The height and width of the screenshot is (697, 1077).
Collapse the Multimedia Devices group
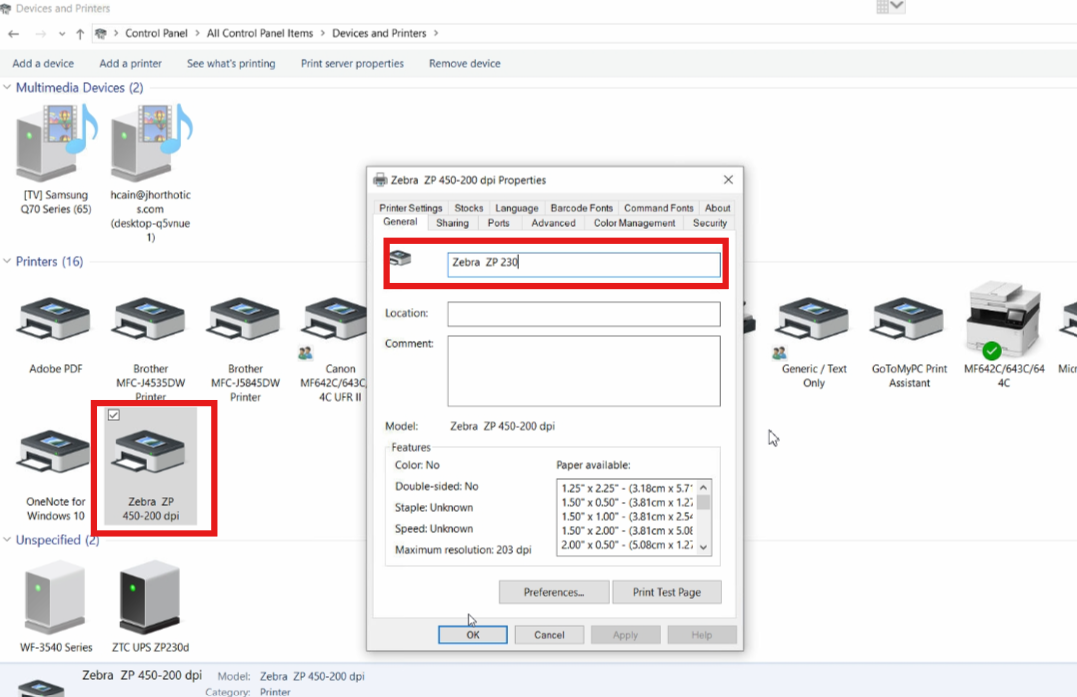click(x=8, y=88)
